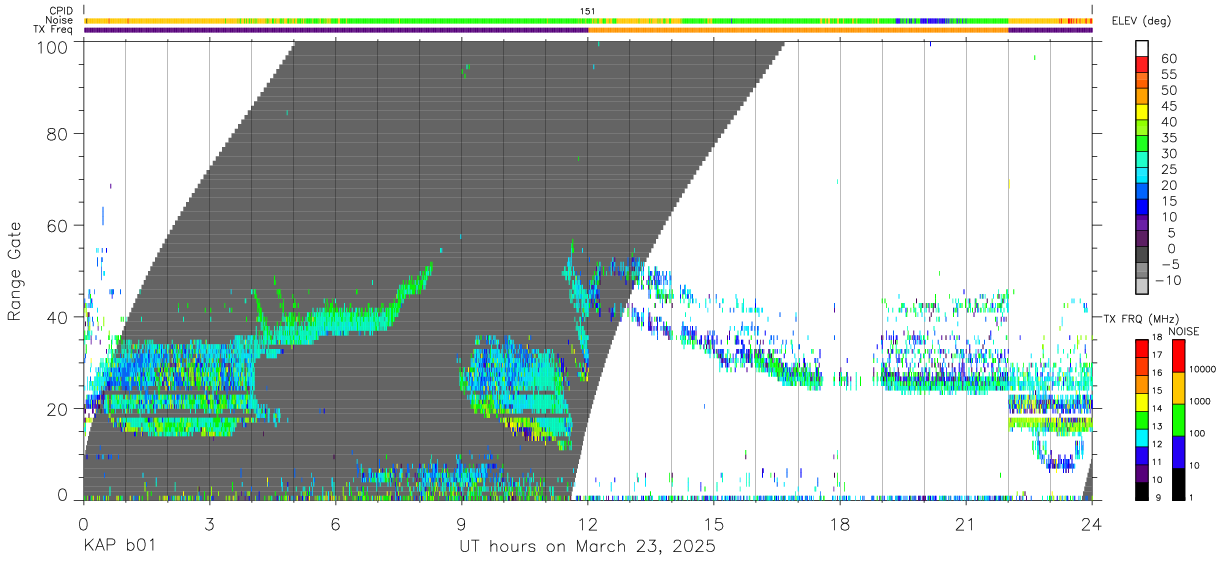This screenshot has height=567, width=1228.
Task: Click the yellow 40-45 elevation color band
Action: [1142, 114]
